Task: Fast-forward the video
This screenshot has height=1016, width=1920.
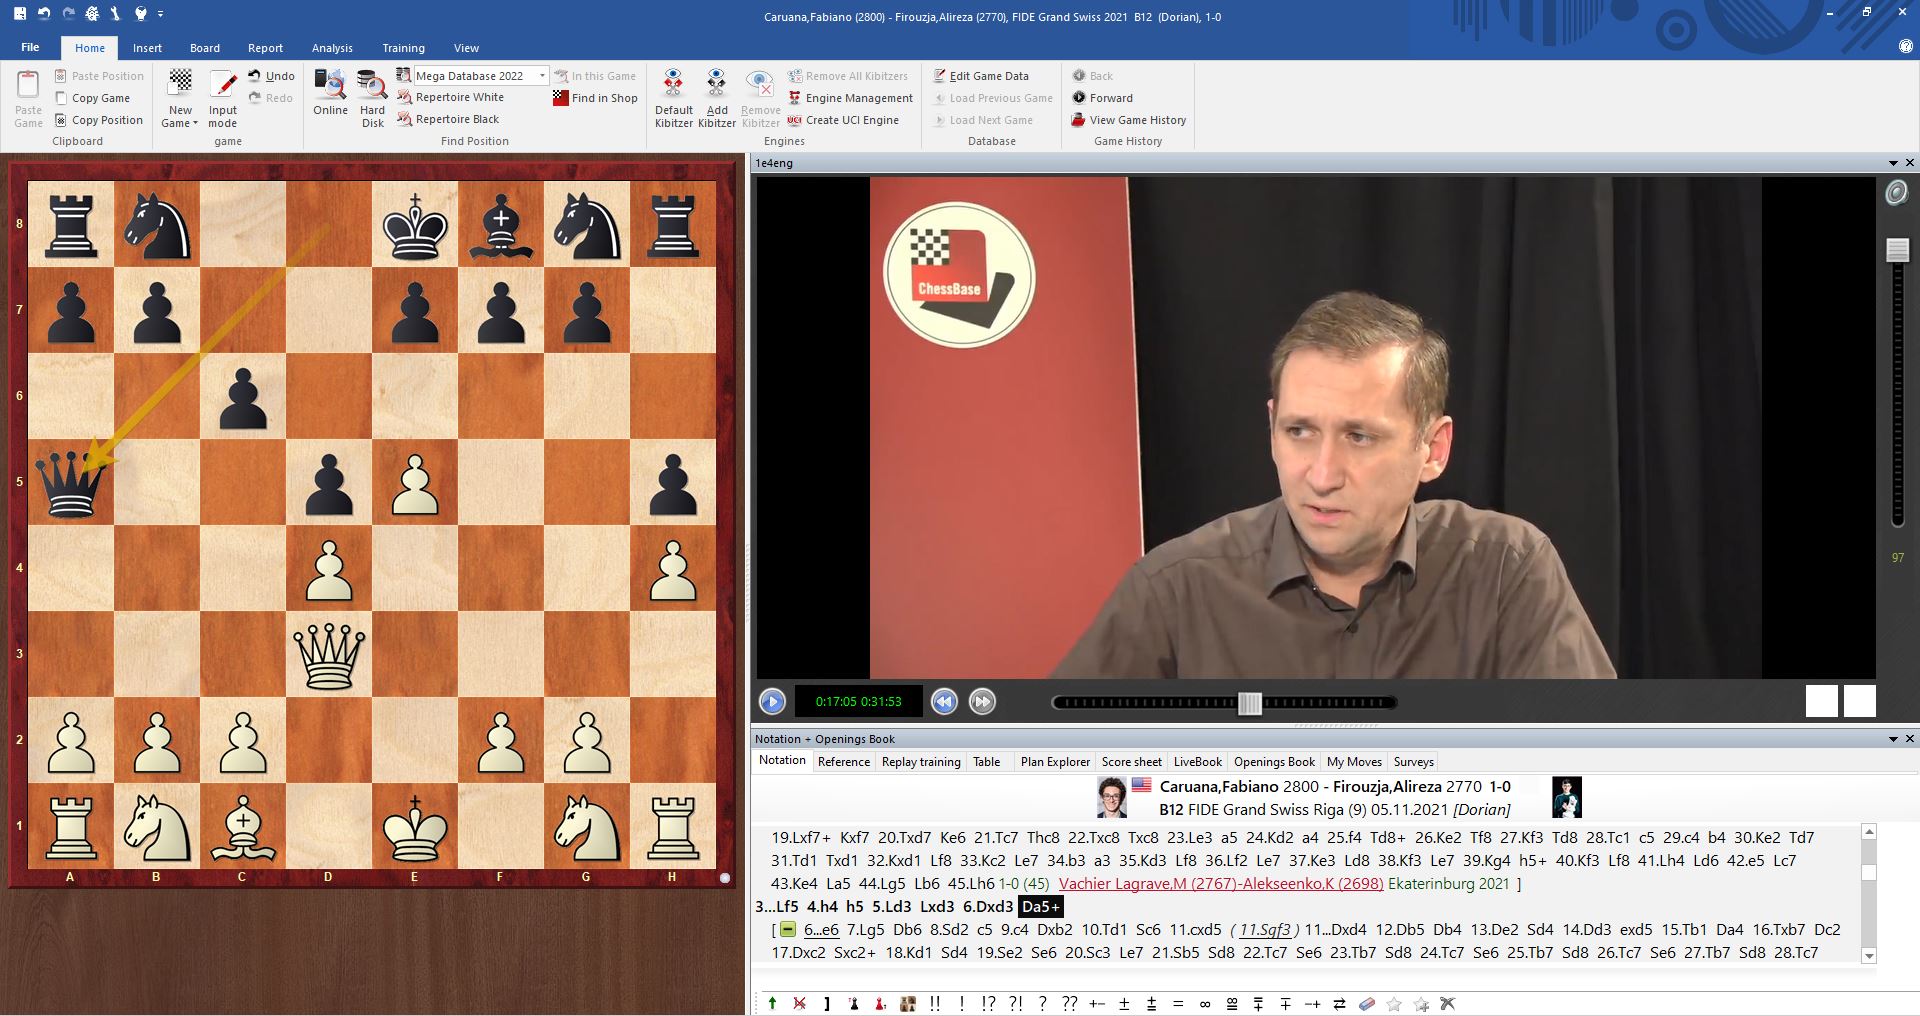Action: 982,702
